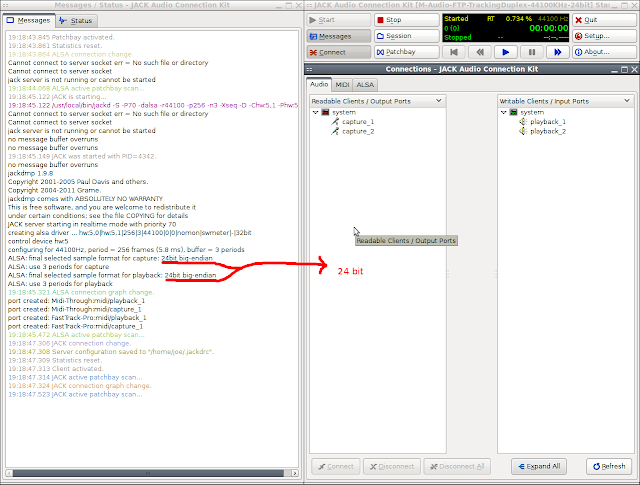Open Writable Clients header sort arrow
640x485 pixels.
627,101
